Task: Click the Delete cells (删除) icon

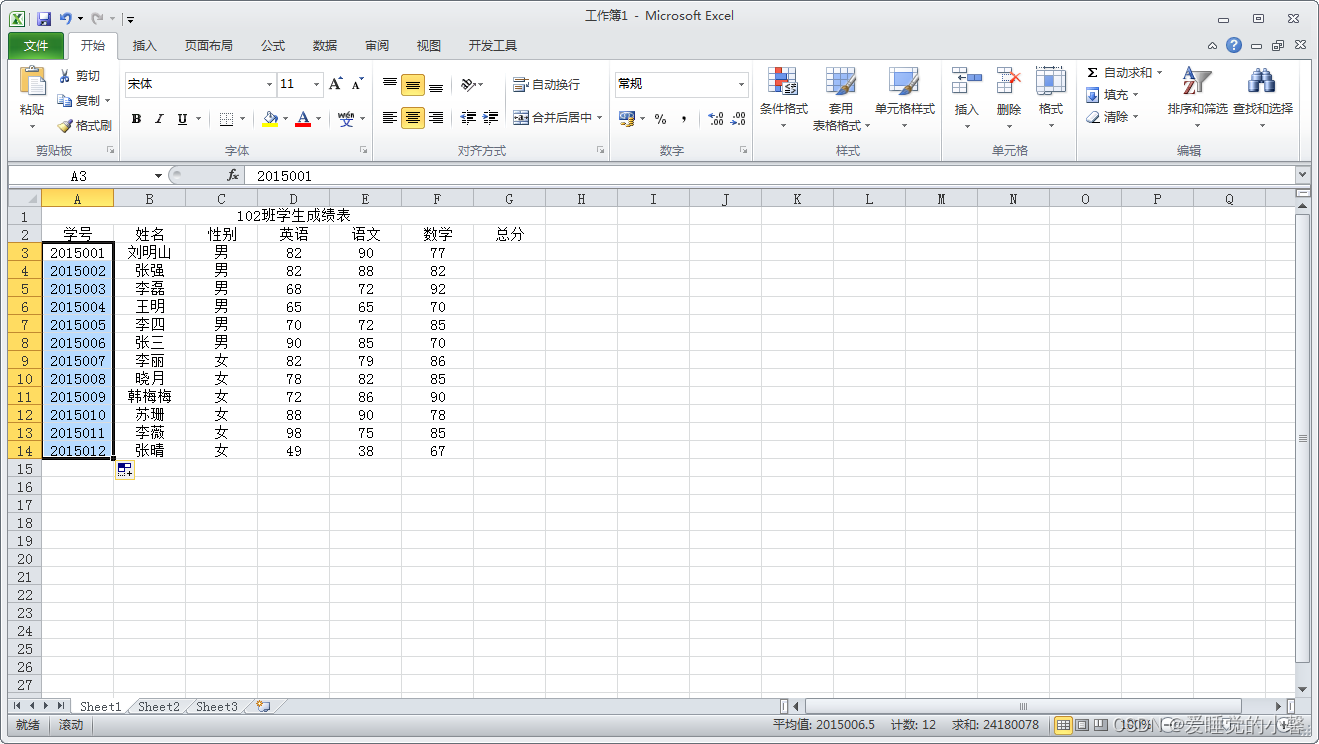Action: point(1008,82)
